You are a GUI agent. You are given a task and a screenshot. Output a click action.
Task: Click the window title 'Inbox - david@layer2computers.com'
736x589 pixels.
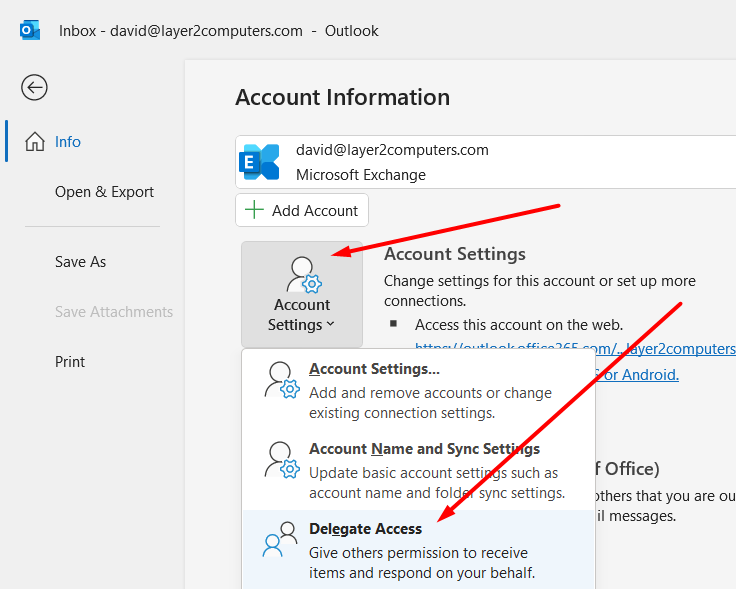point(181,31)
